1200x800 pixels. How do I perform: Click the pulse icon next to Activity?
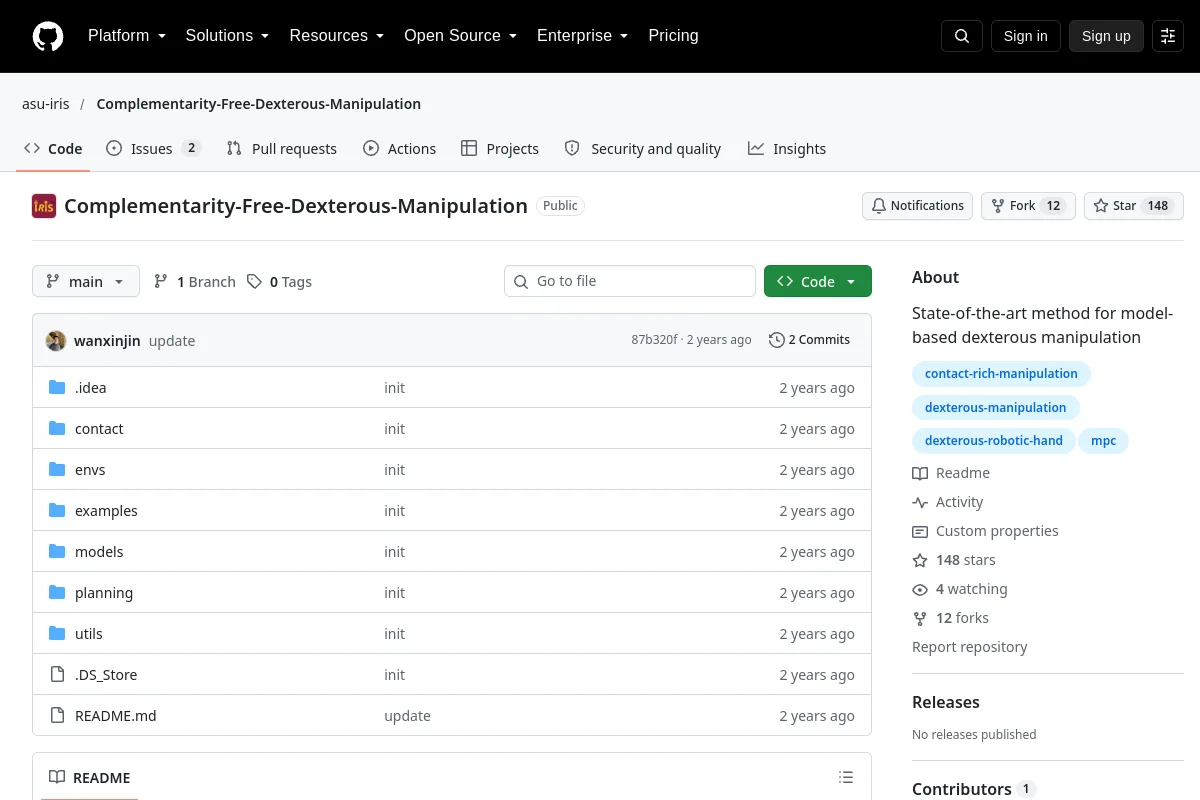[x=920, y=502]
